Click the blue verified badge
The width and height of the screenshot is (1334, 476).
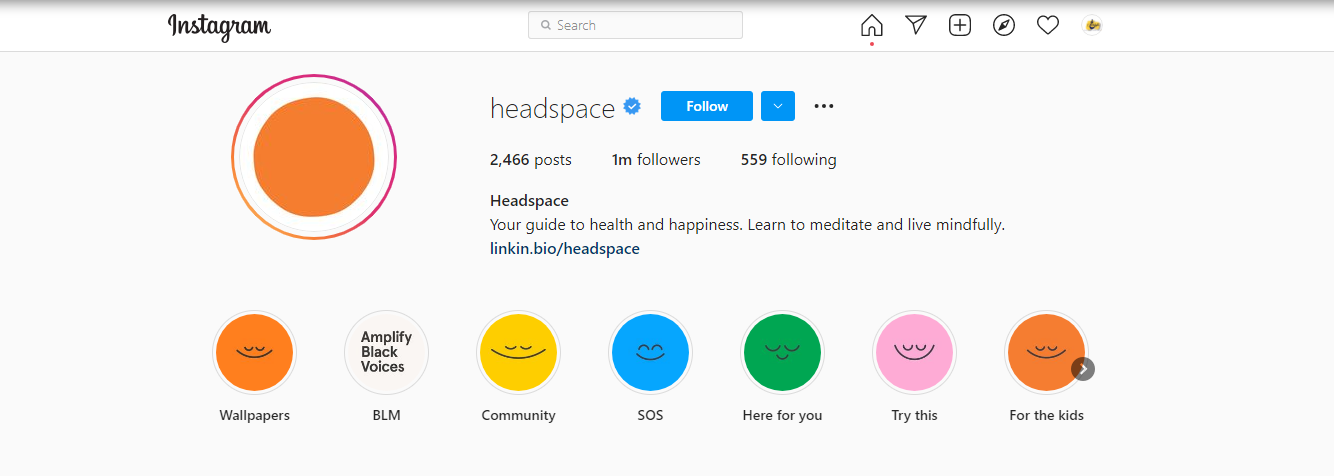632,106
